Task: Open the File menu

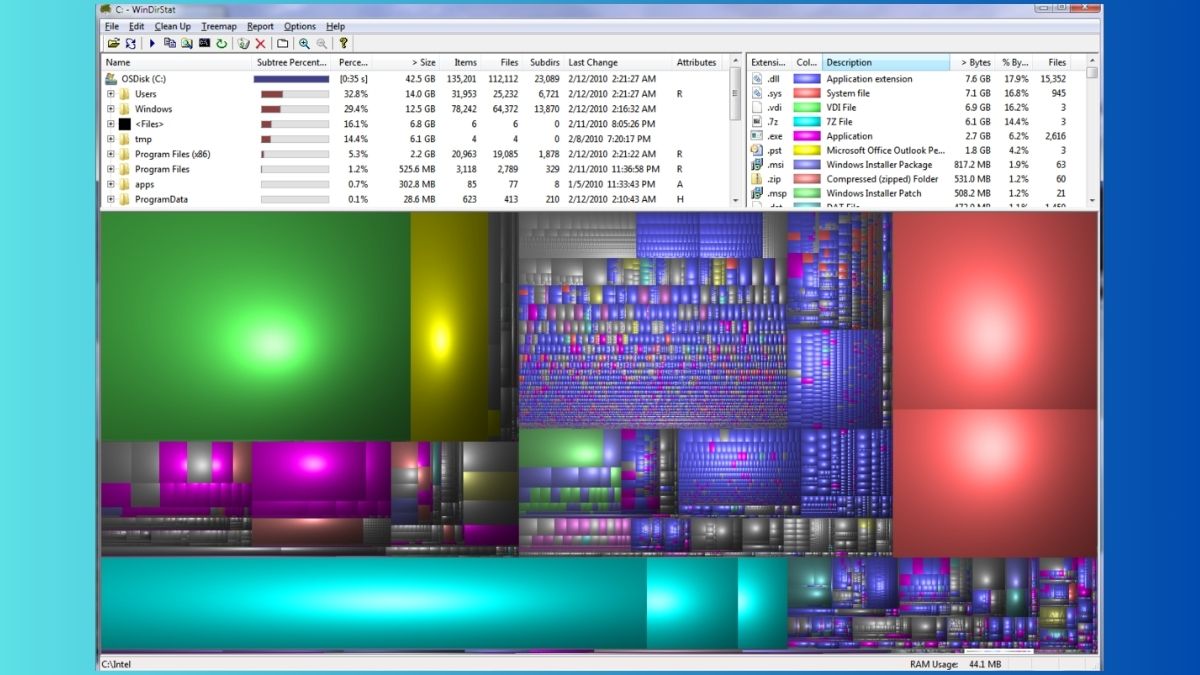Action: pos(112,26)
